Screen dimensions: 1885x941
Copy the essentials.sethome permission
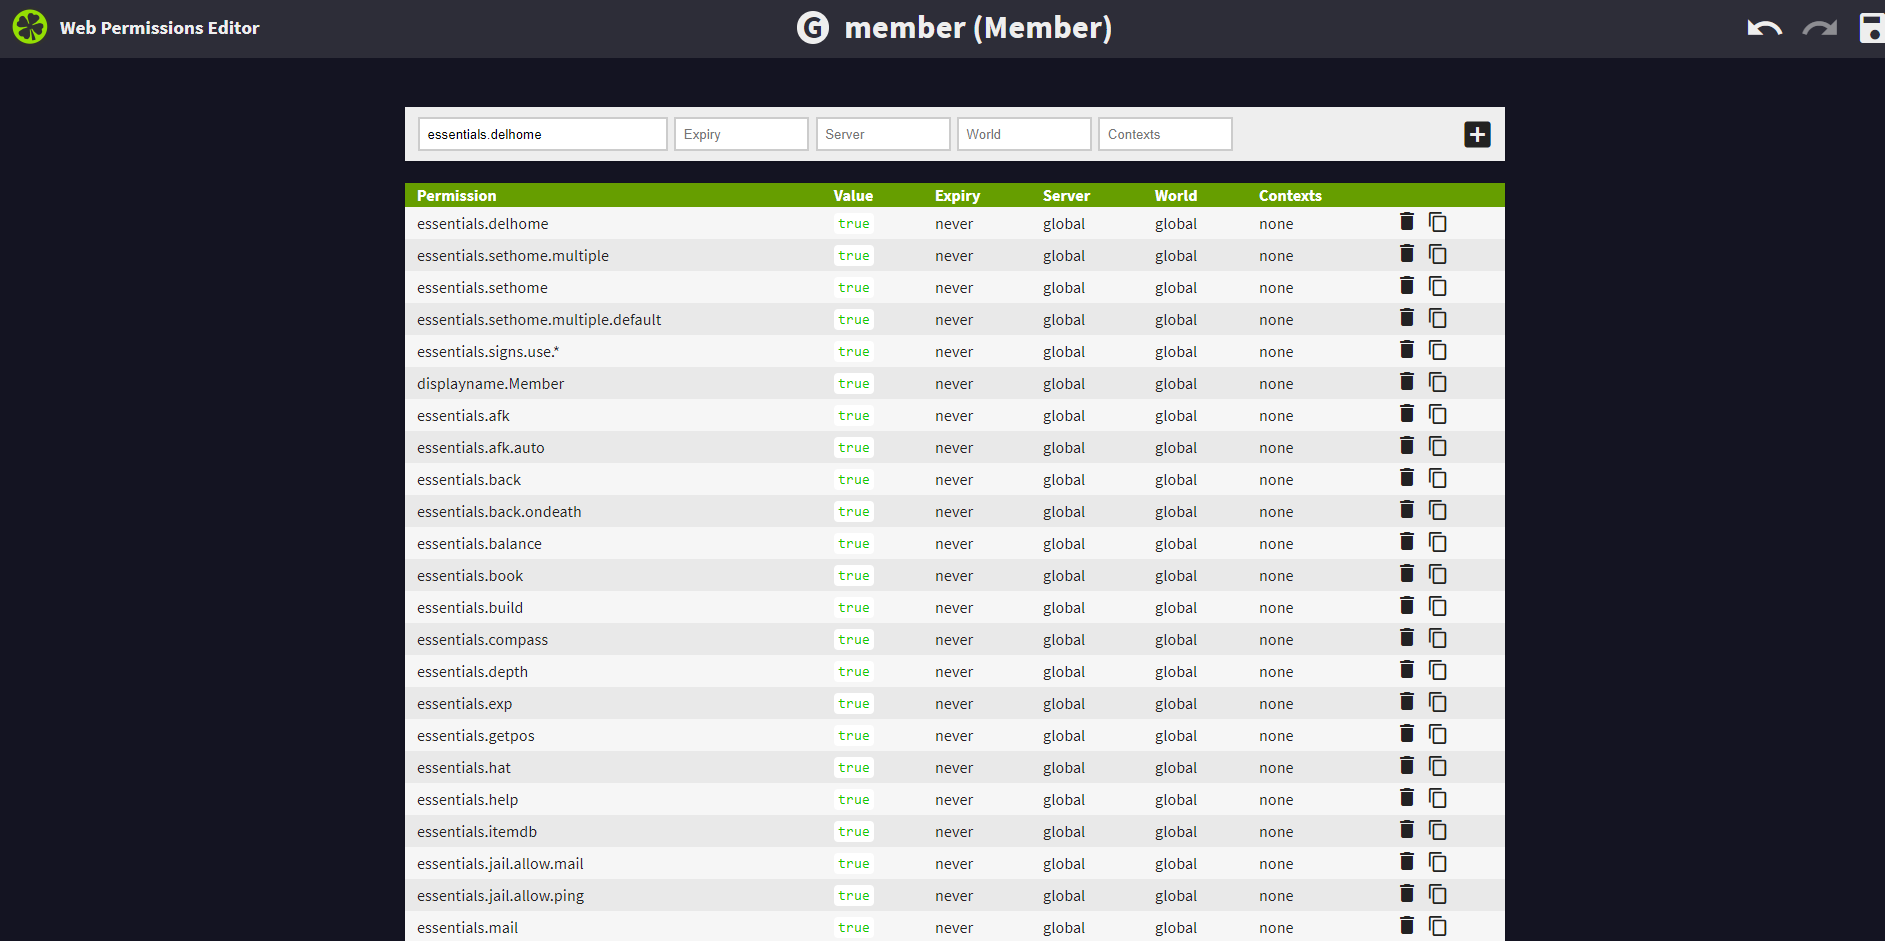click(1438, 286)
